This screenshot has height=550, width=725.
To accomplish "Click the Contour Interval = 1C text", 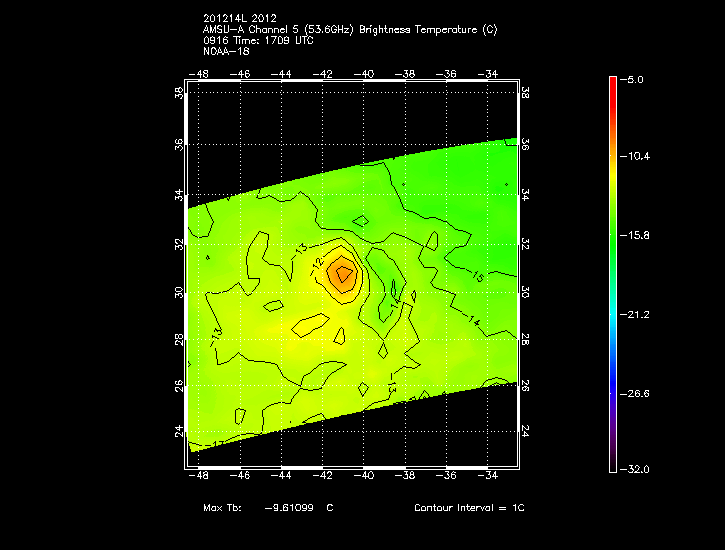I will click(x=469, y=508).
